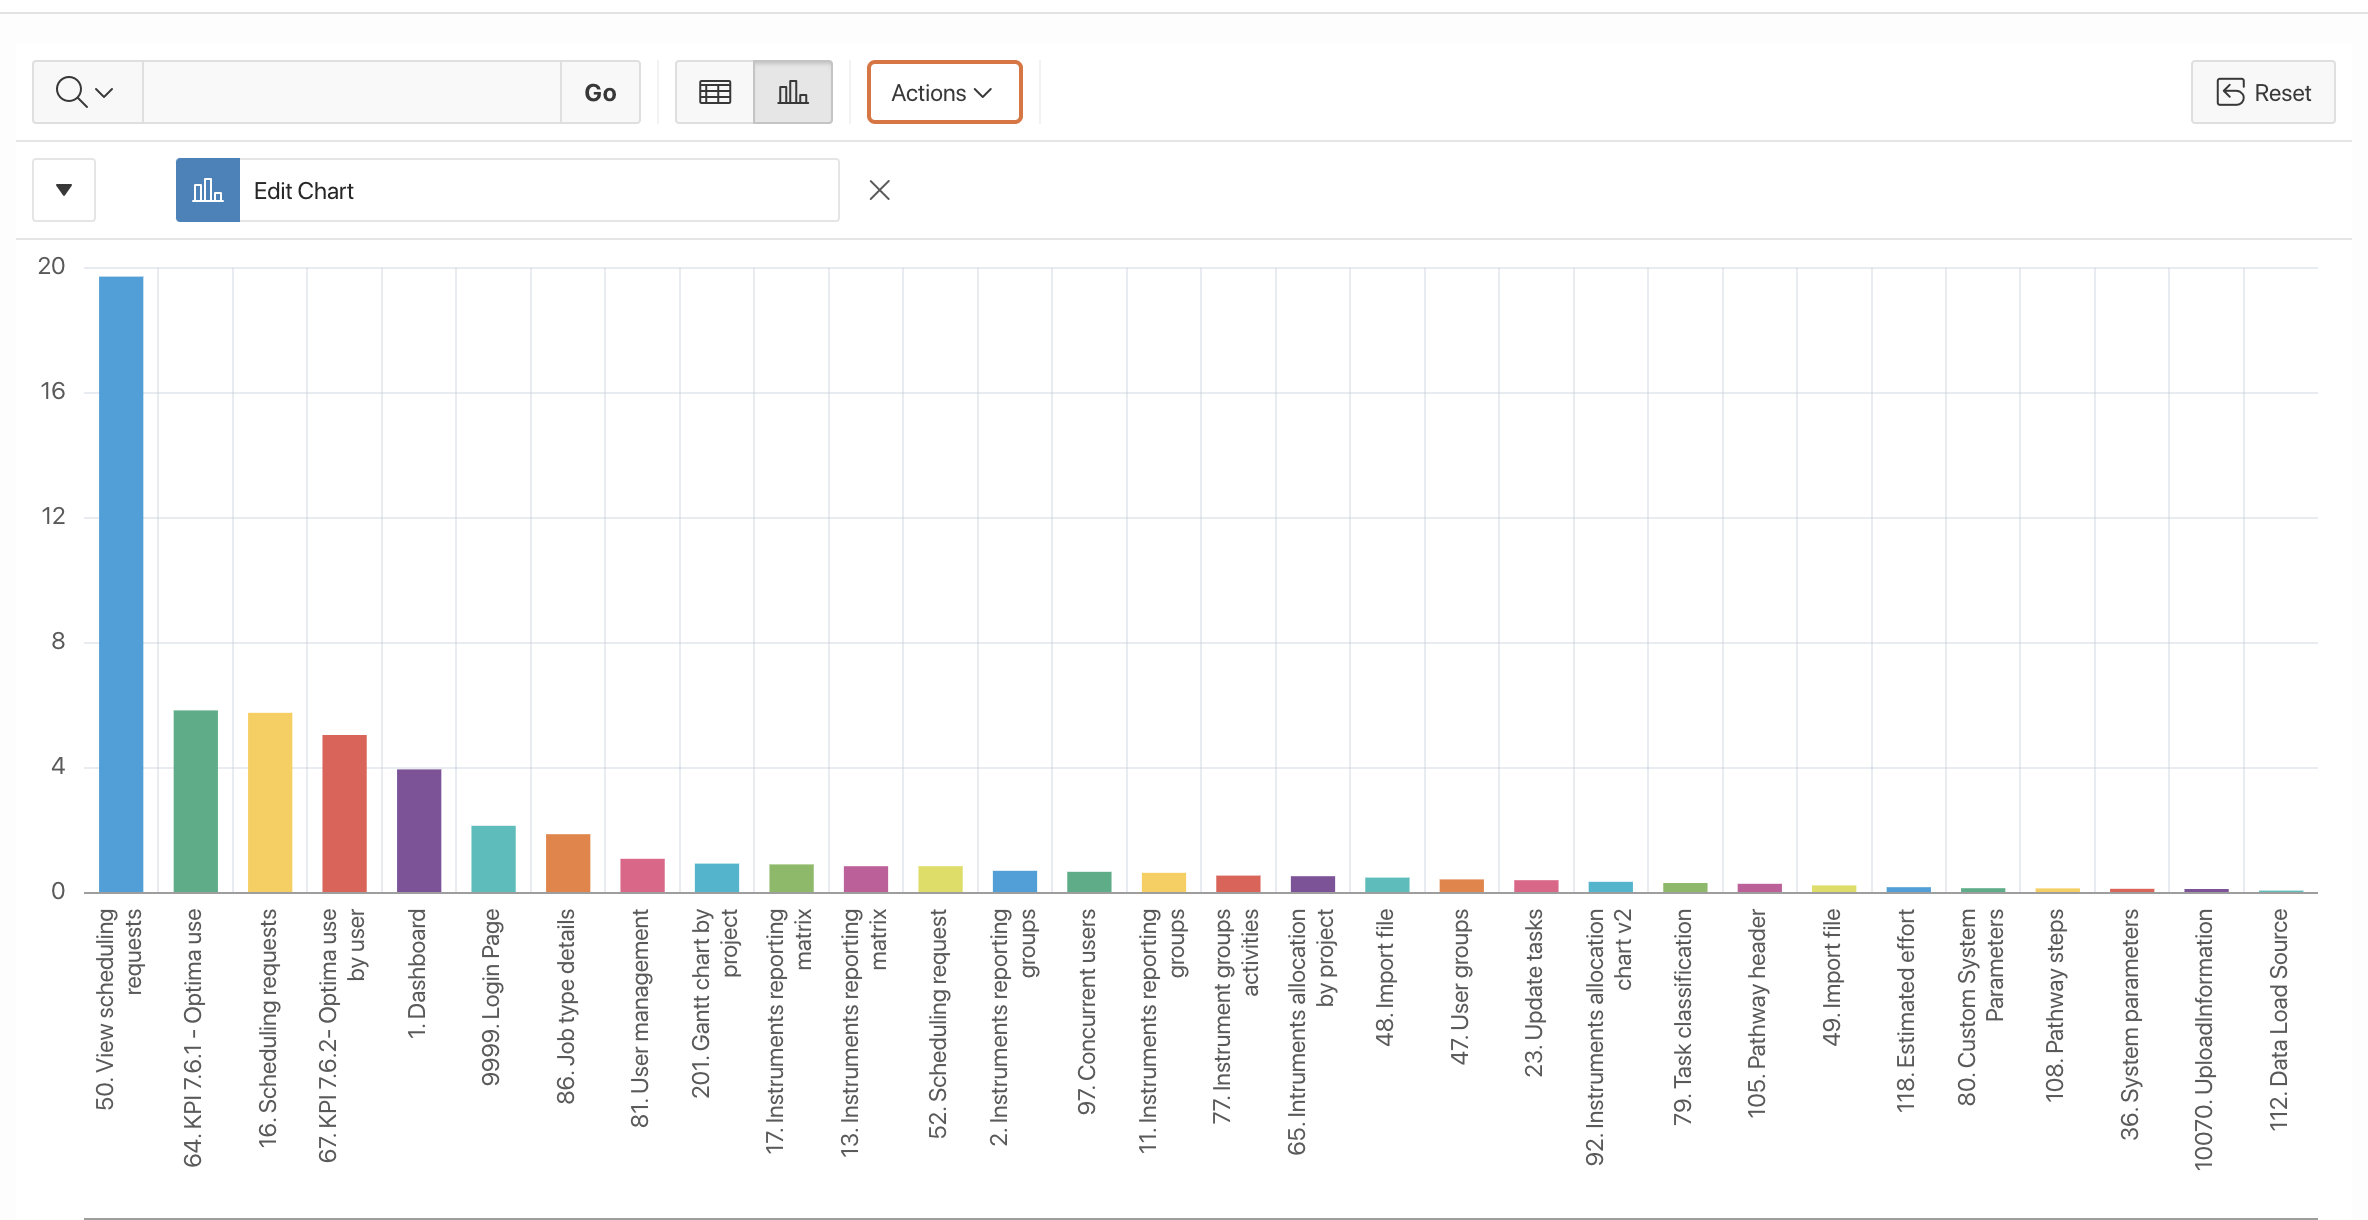Click the pink User management bar
The width and height of the screenshot is (2368, 1220).
[642, 875]
